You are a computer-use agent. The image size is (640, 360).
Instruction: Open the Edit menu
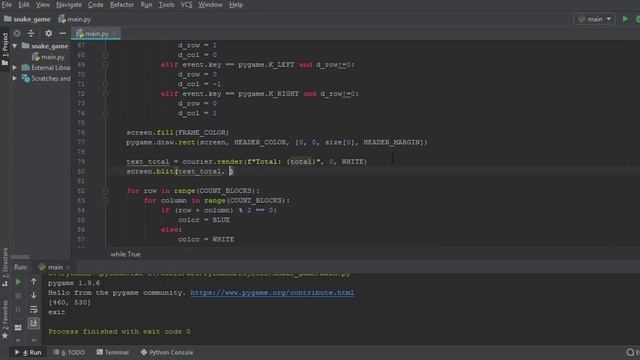(24, 5)
